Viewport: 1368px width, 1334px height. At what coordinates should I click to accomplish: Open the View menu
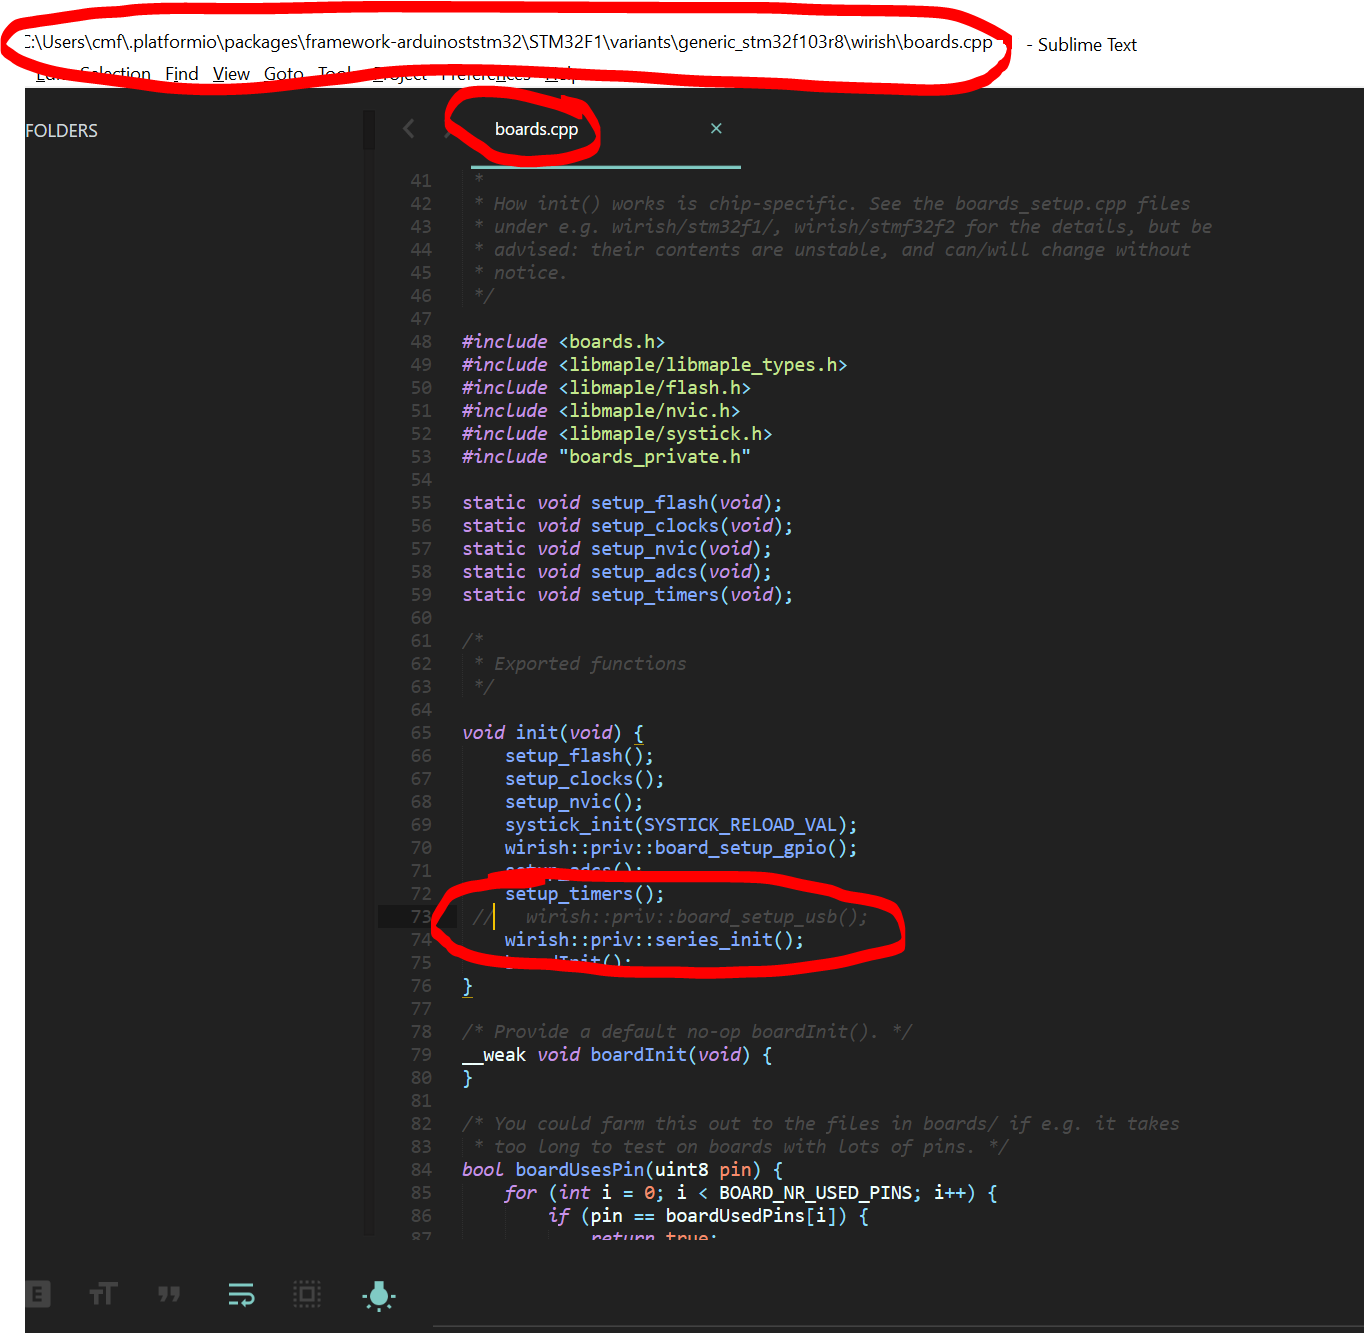pos(231,74)
